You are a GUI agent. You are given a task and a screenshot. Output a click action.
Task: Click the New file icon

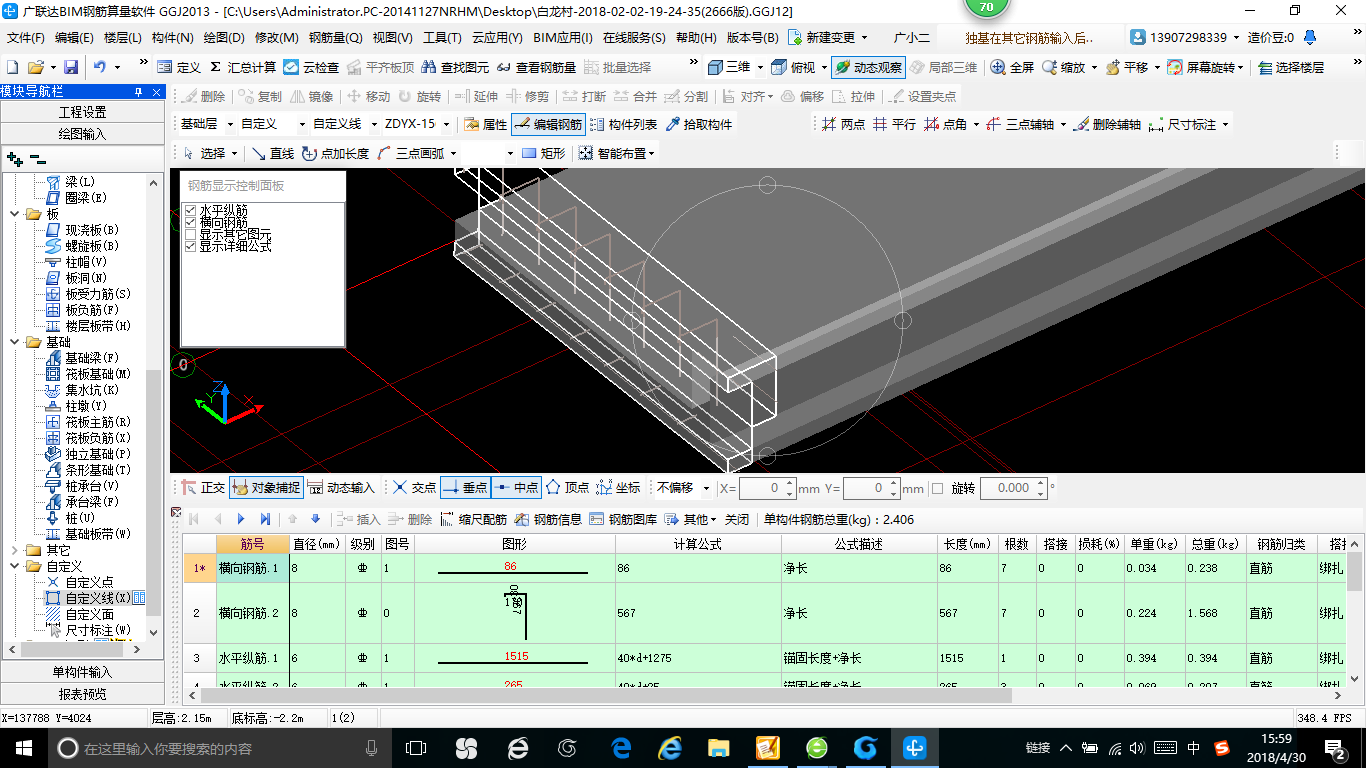(13, 67)
